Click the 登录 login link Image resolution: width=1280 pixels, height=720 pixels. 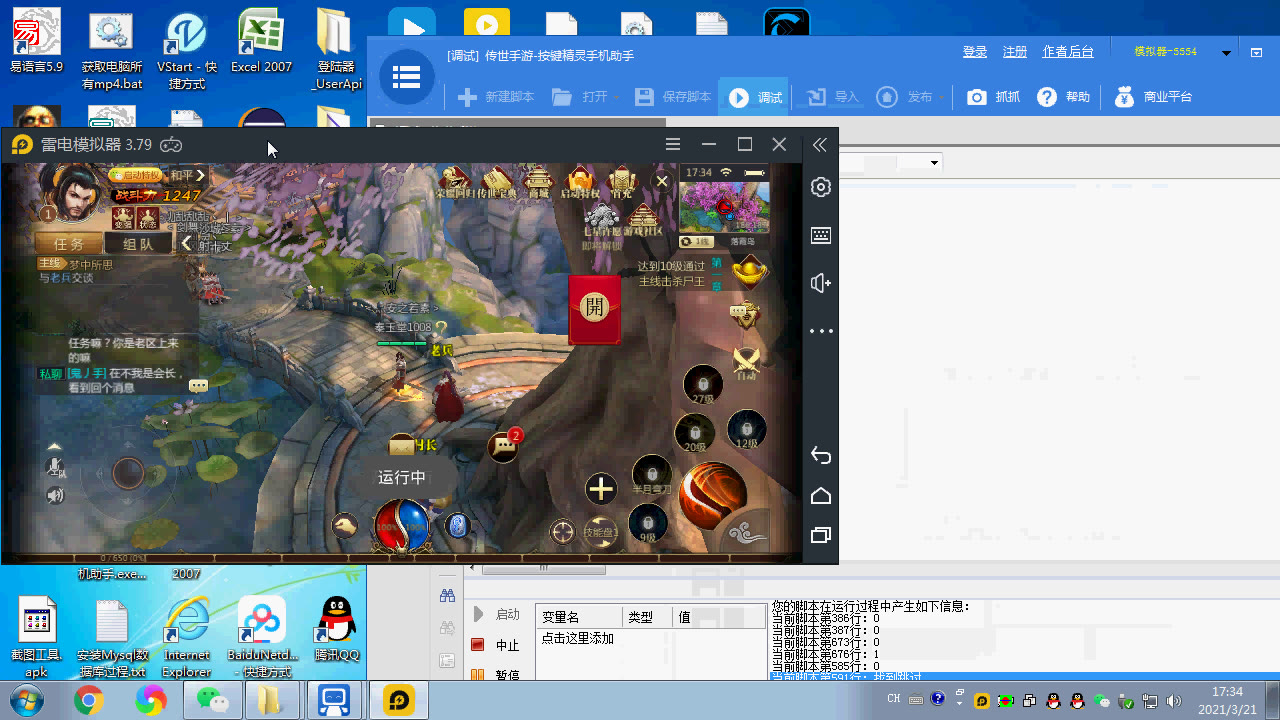[x=975, y=52]
